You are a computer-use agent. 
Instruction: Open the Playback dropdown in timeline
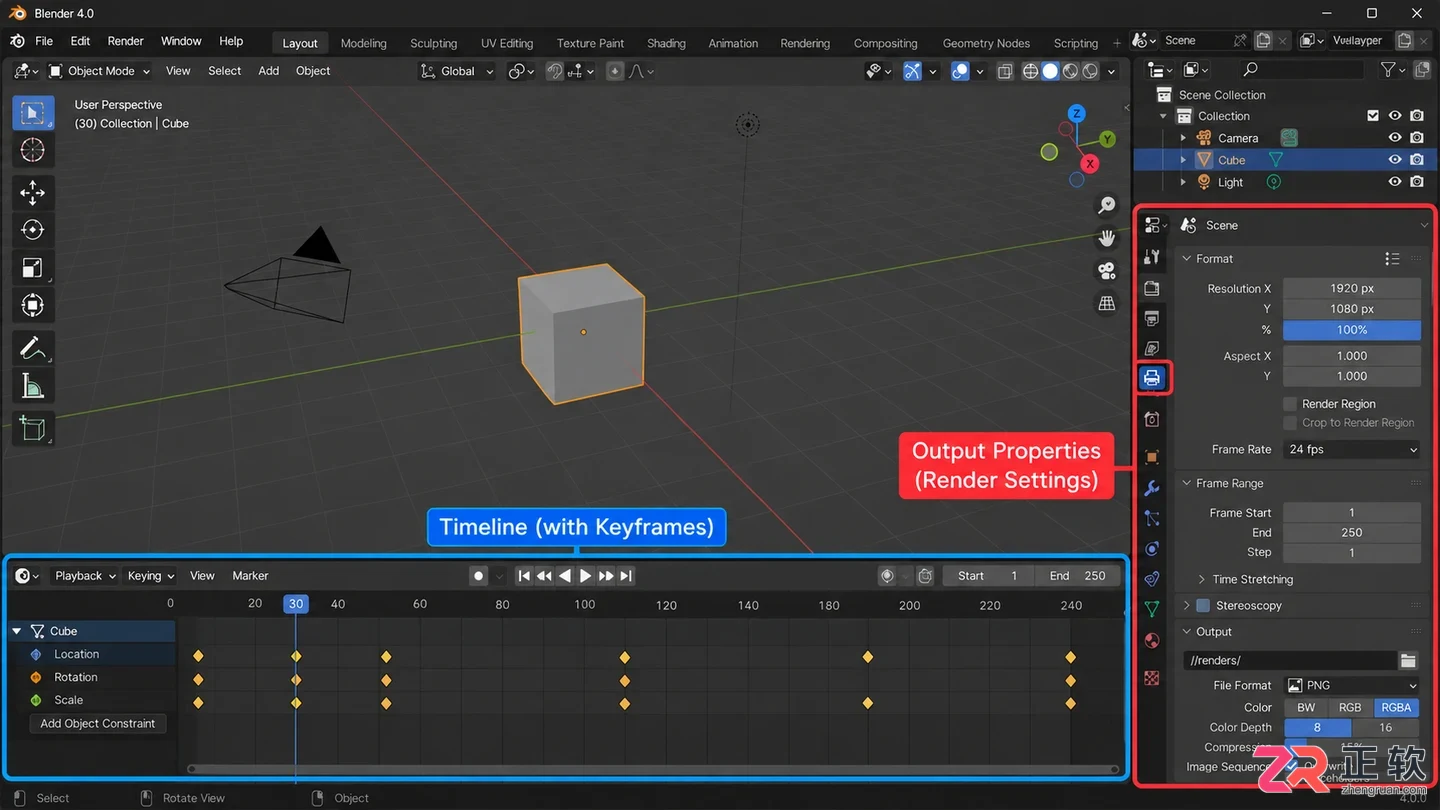(x=85, y=576)
